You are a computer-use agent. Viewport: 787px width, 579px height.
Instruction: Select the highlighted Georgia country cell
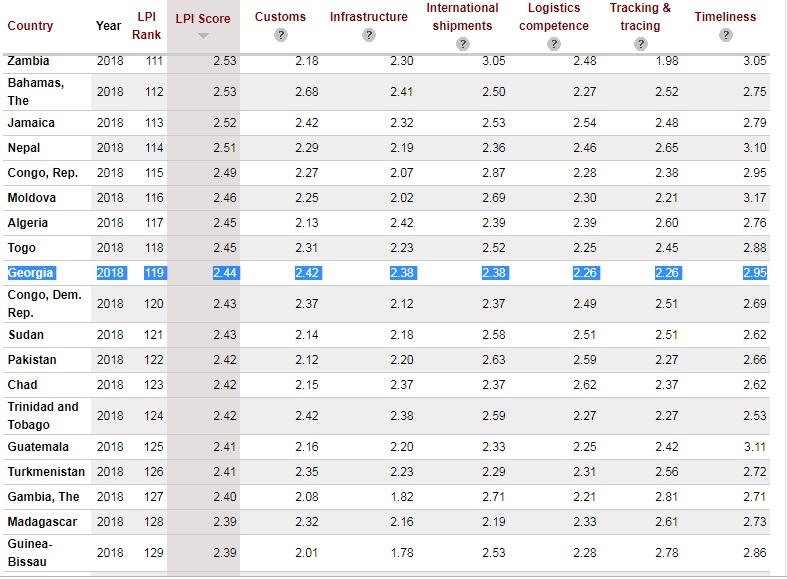point(31,273)
